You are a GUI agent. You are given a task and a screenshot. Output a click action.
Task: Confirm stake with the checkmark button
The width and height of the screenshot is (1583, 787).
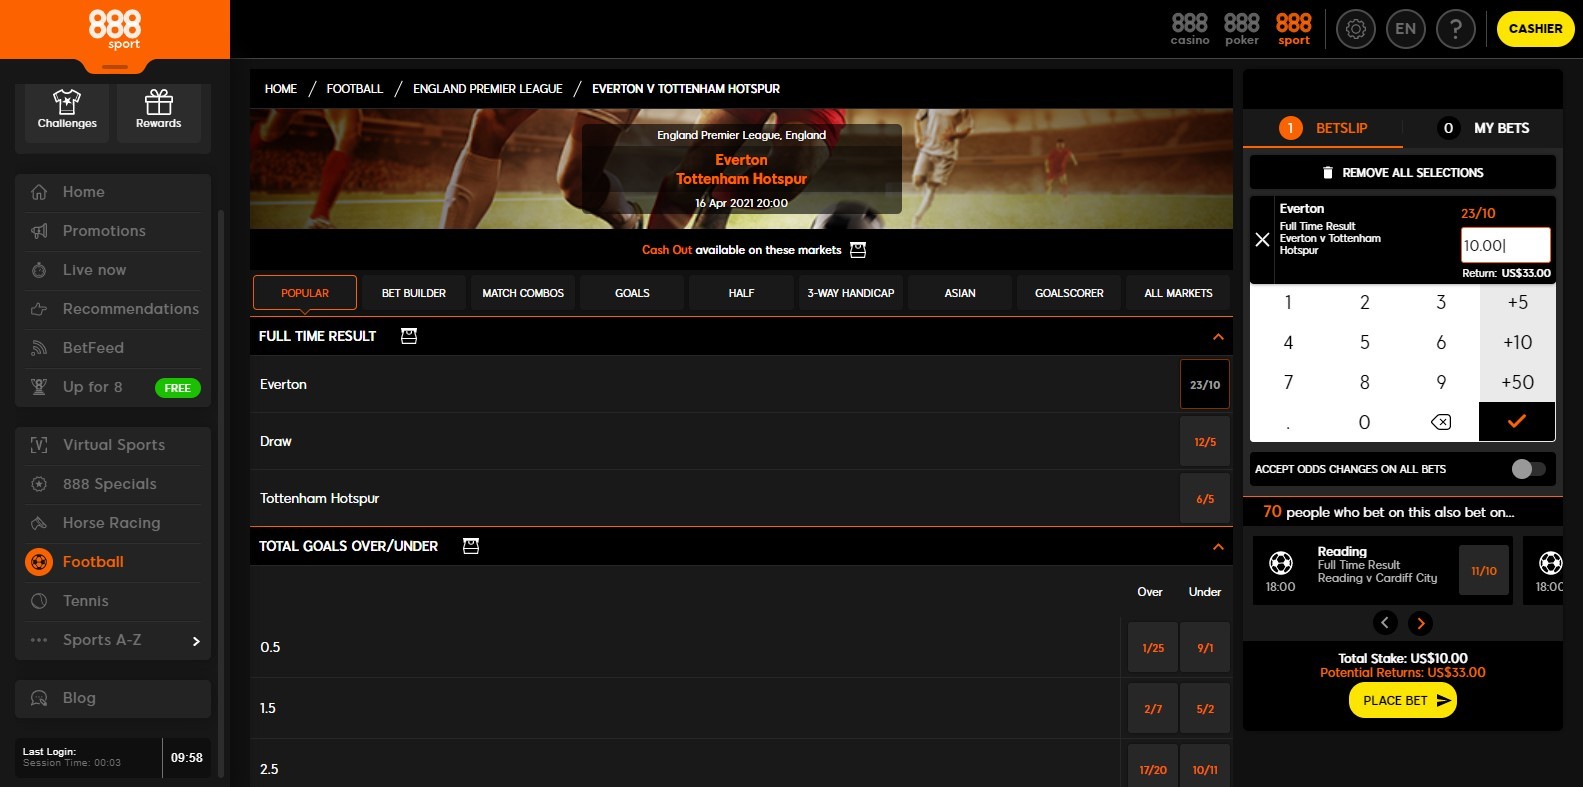point(1516,422)
